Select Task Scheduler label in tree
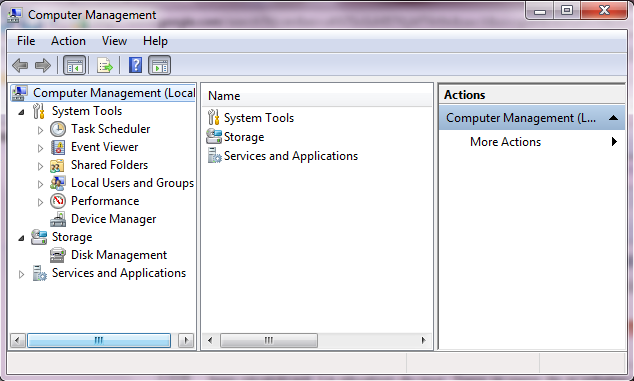The image size is (634, 381). [110, 129]
